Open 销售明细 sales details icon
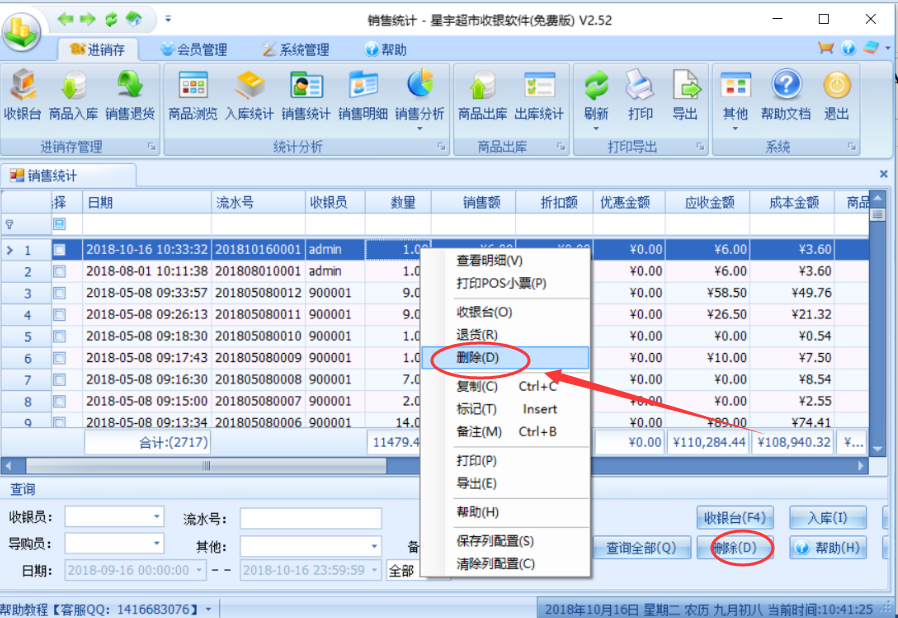The width and height of the screenshot is (898, 618). tap(362, 96)
